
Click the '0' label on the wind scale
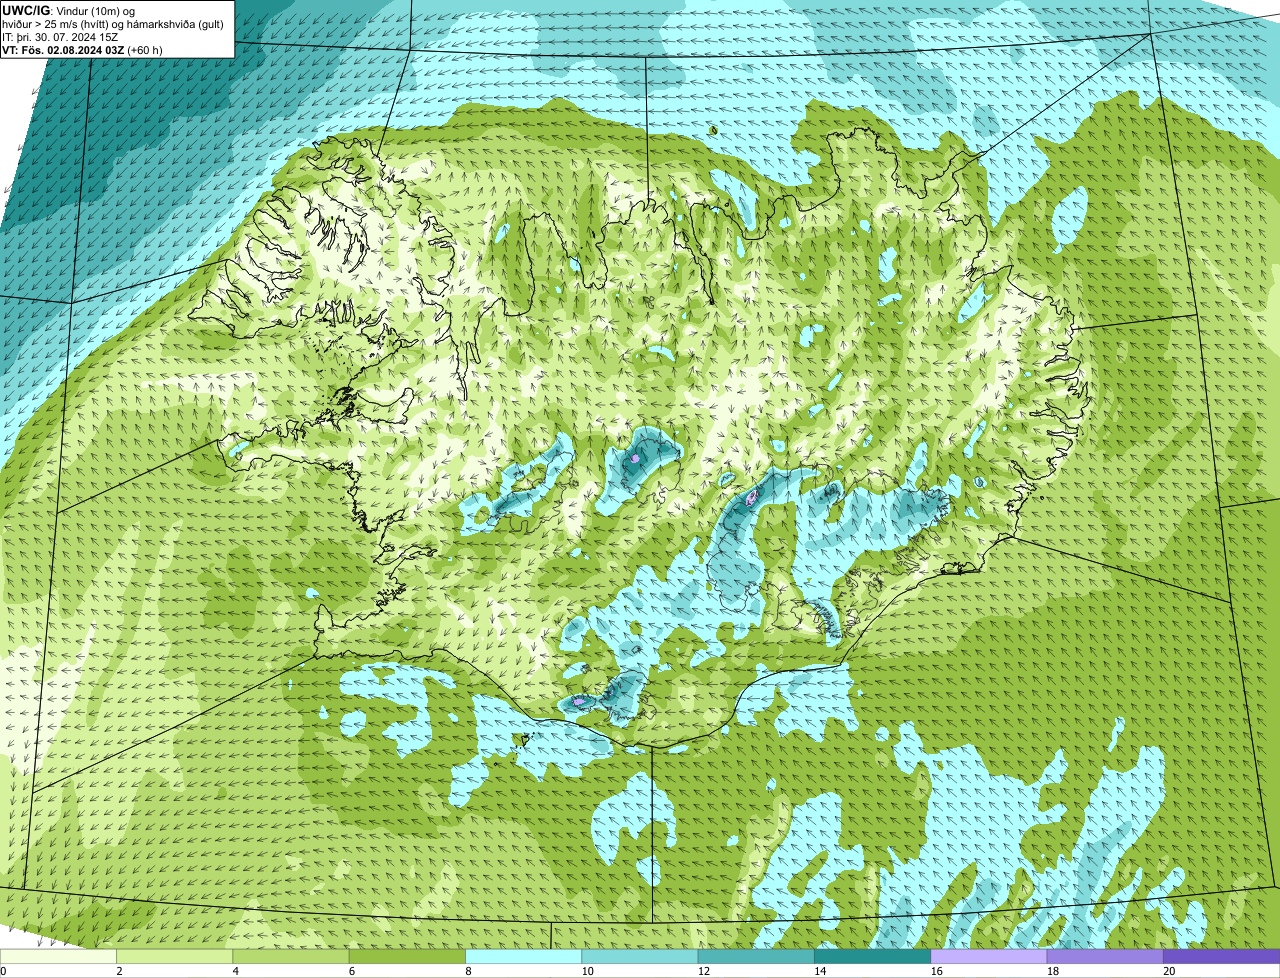pos(3,971)
